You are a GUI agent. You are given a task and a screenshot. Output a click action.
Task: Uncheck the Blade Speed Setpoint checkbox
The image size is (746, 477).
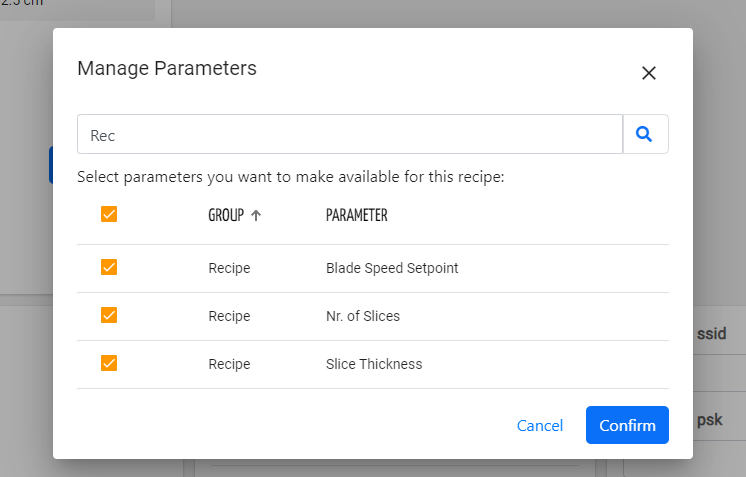click(x=109, y=268)
